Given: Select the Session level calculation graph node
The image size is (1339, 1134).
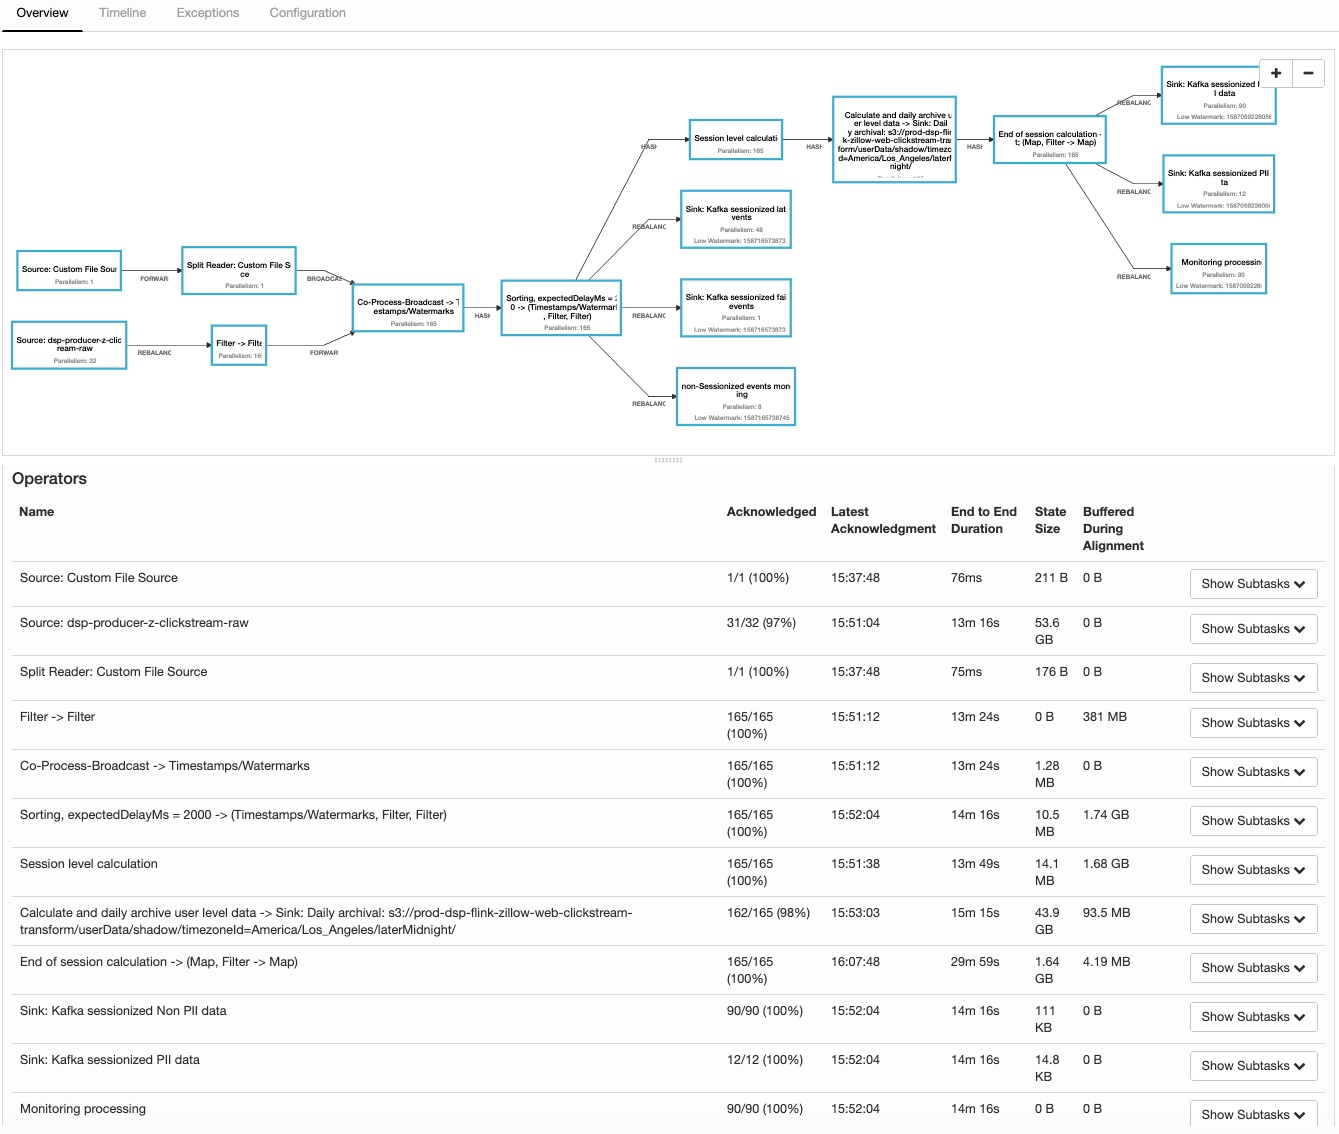Looking at the screenshot, I should tap(735, 140).
